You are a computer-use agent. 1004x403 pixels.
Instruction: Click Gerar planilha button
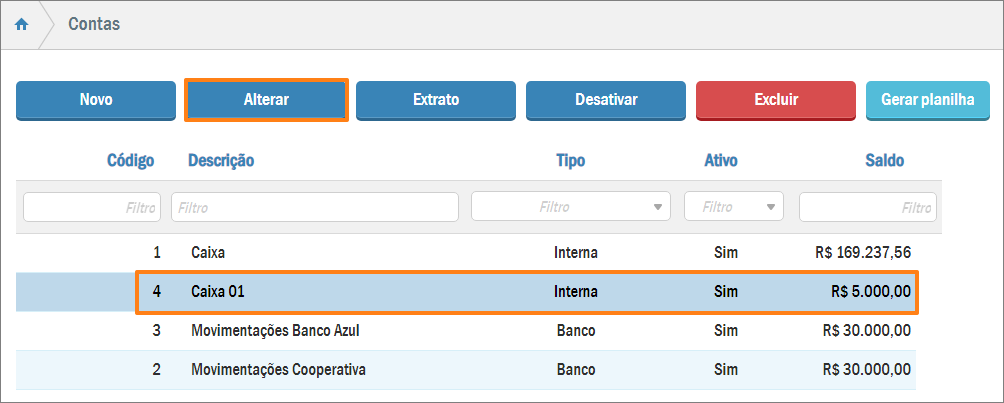(x=927, y=100)
